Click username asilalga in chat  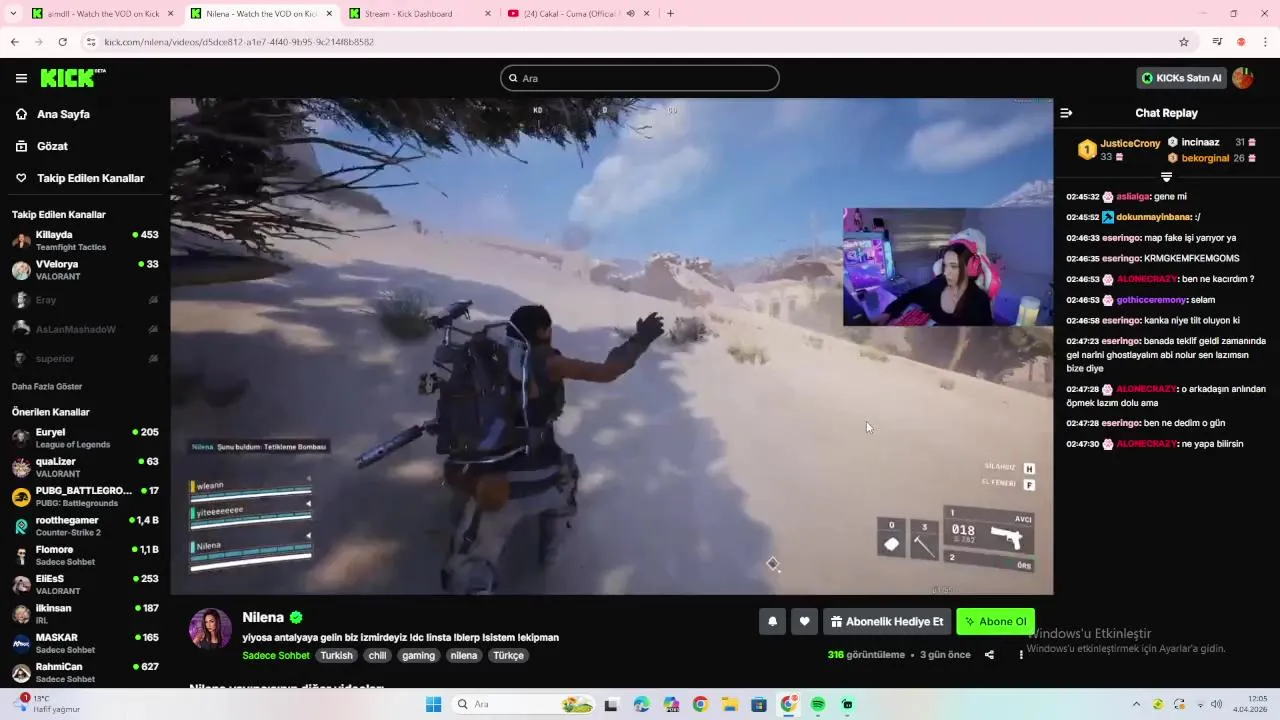pyautogui.click(x=1133, y=197)
